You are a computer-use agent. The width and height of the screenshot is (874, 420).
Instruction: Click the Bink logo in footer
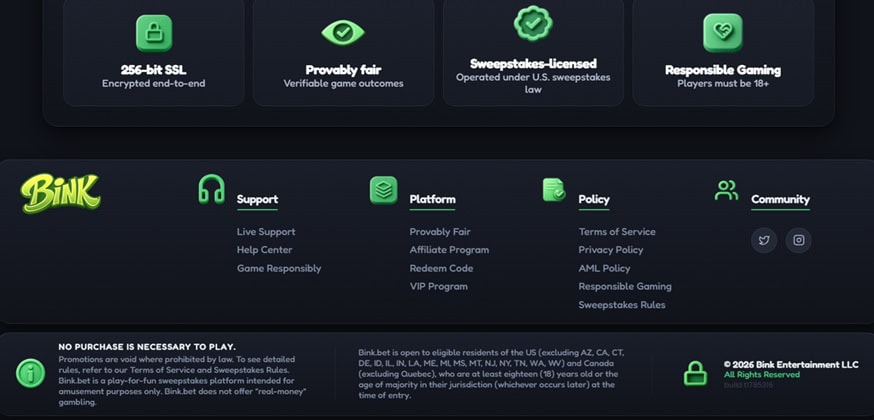(x=60, y=193)
